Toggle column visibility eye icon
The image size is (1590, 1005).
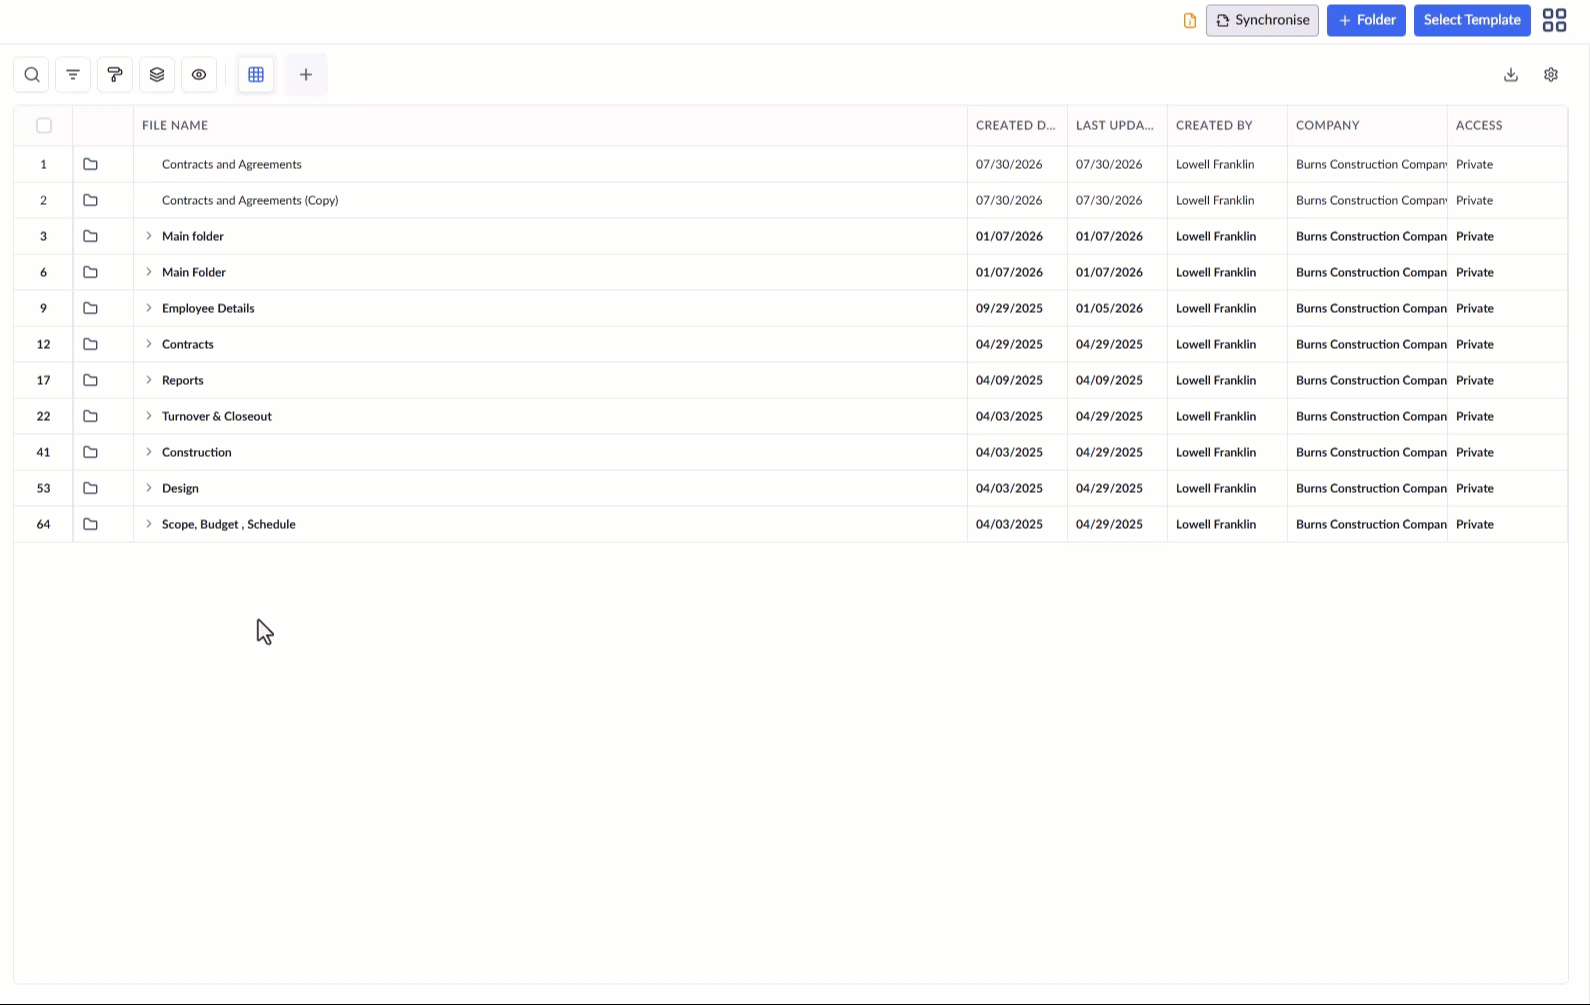(199, 75)
